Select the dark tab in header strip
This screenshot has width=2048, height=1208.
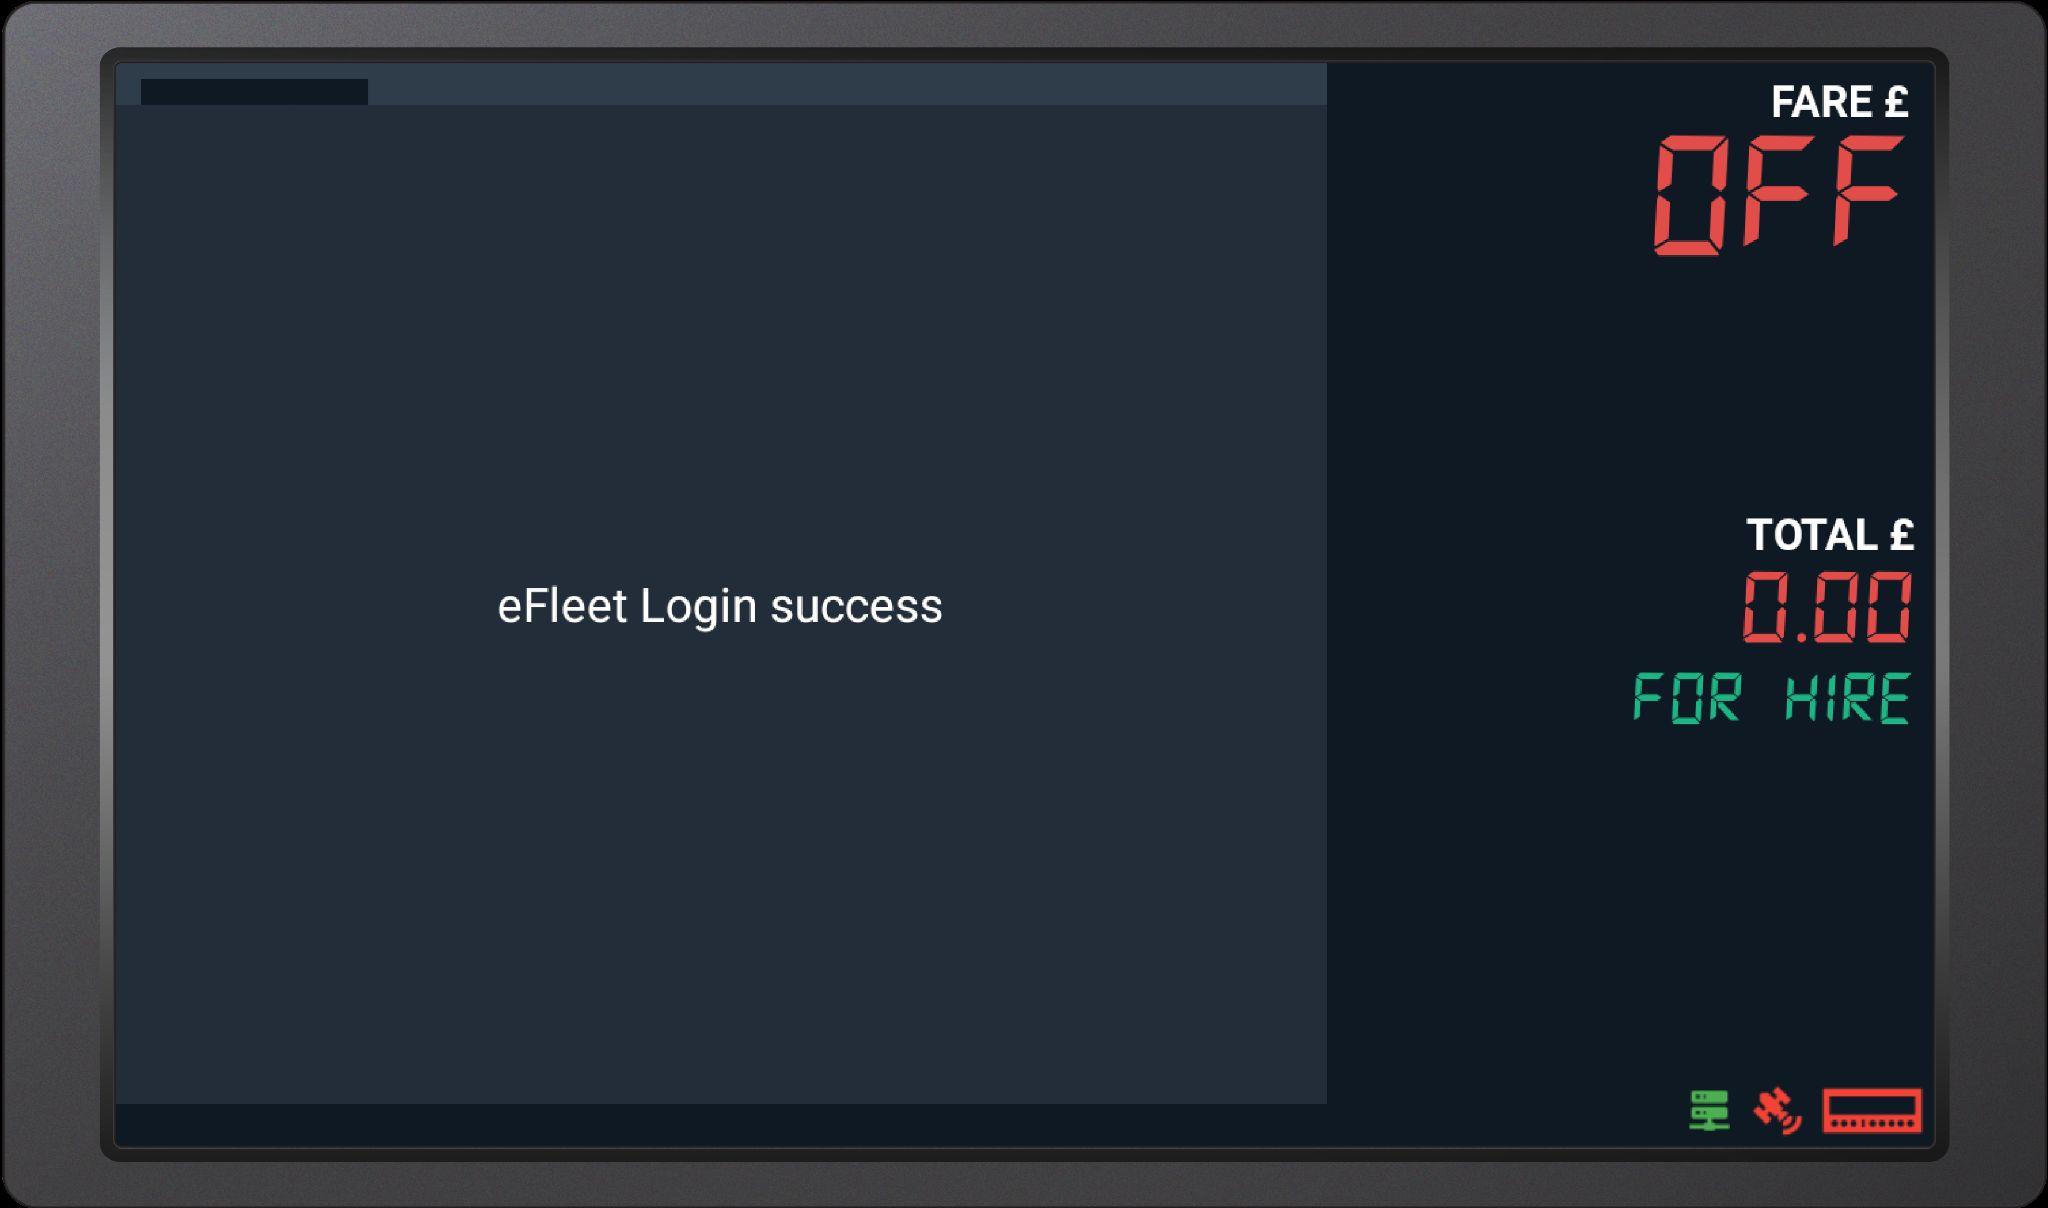(x=254, y=92)
